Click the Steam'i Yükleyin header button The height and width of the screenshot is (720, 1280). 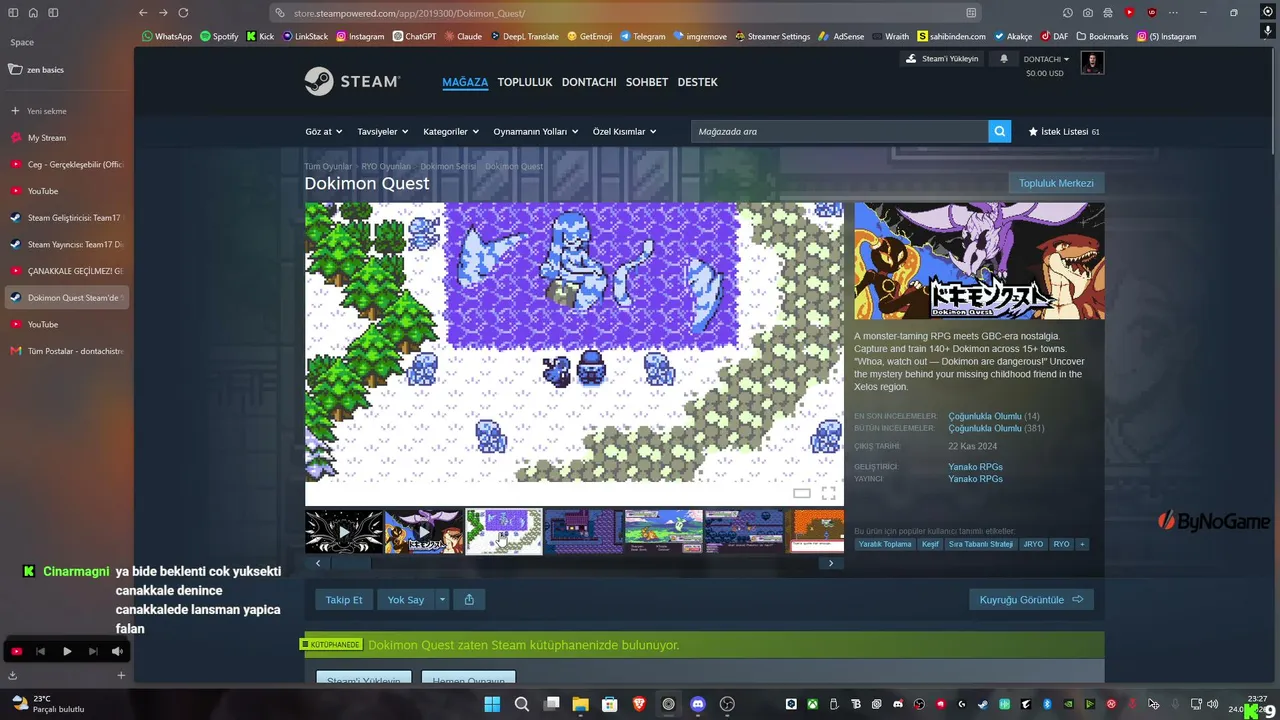tap(941, 59)
